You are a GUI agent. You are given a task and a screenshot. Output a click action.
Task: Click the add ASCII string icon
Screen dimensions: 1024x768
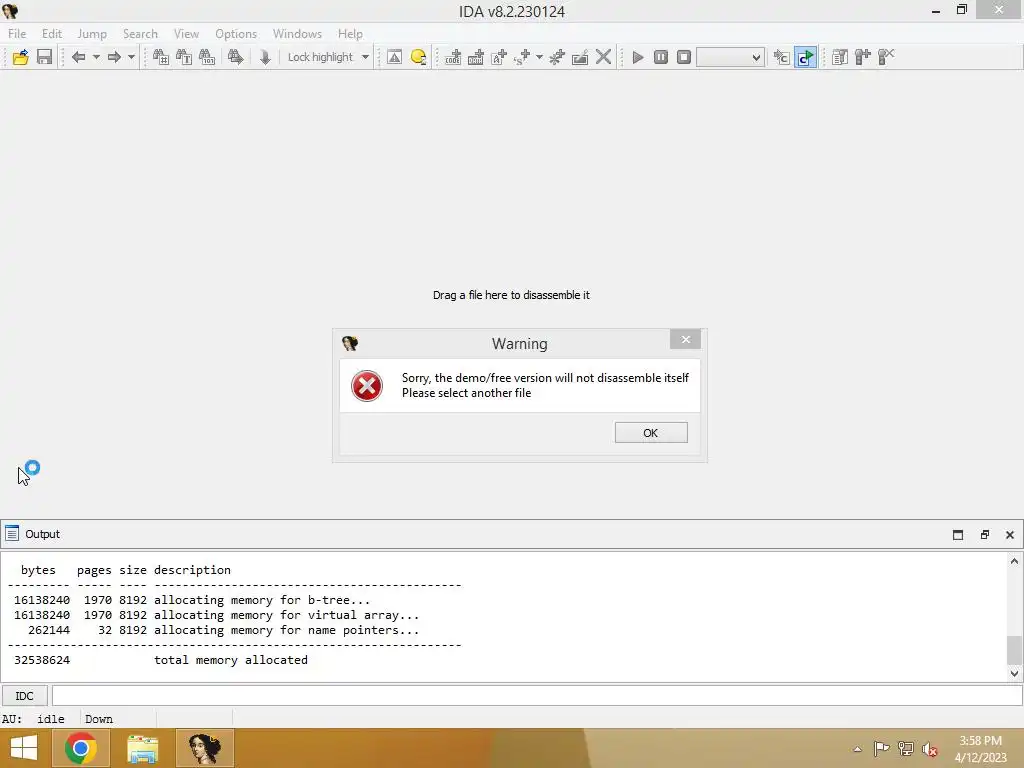click(498, 57)
